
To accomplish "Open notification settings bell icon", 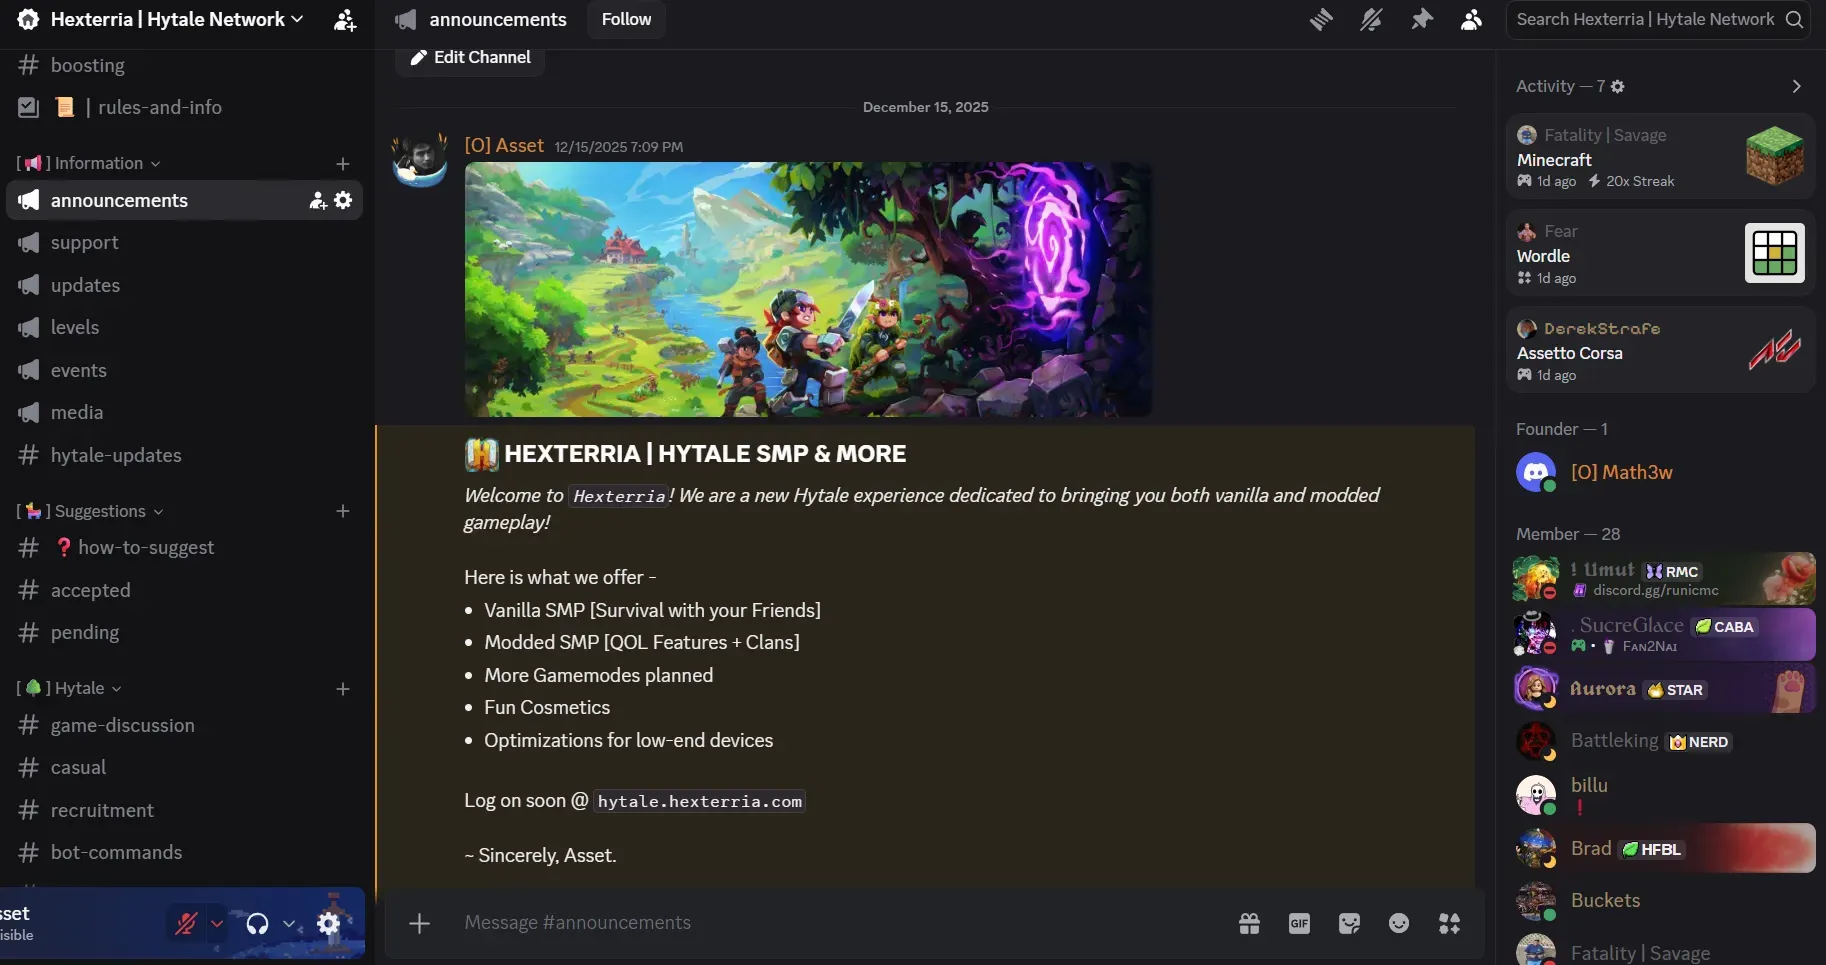I will coord(1371,20).
